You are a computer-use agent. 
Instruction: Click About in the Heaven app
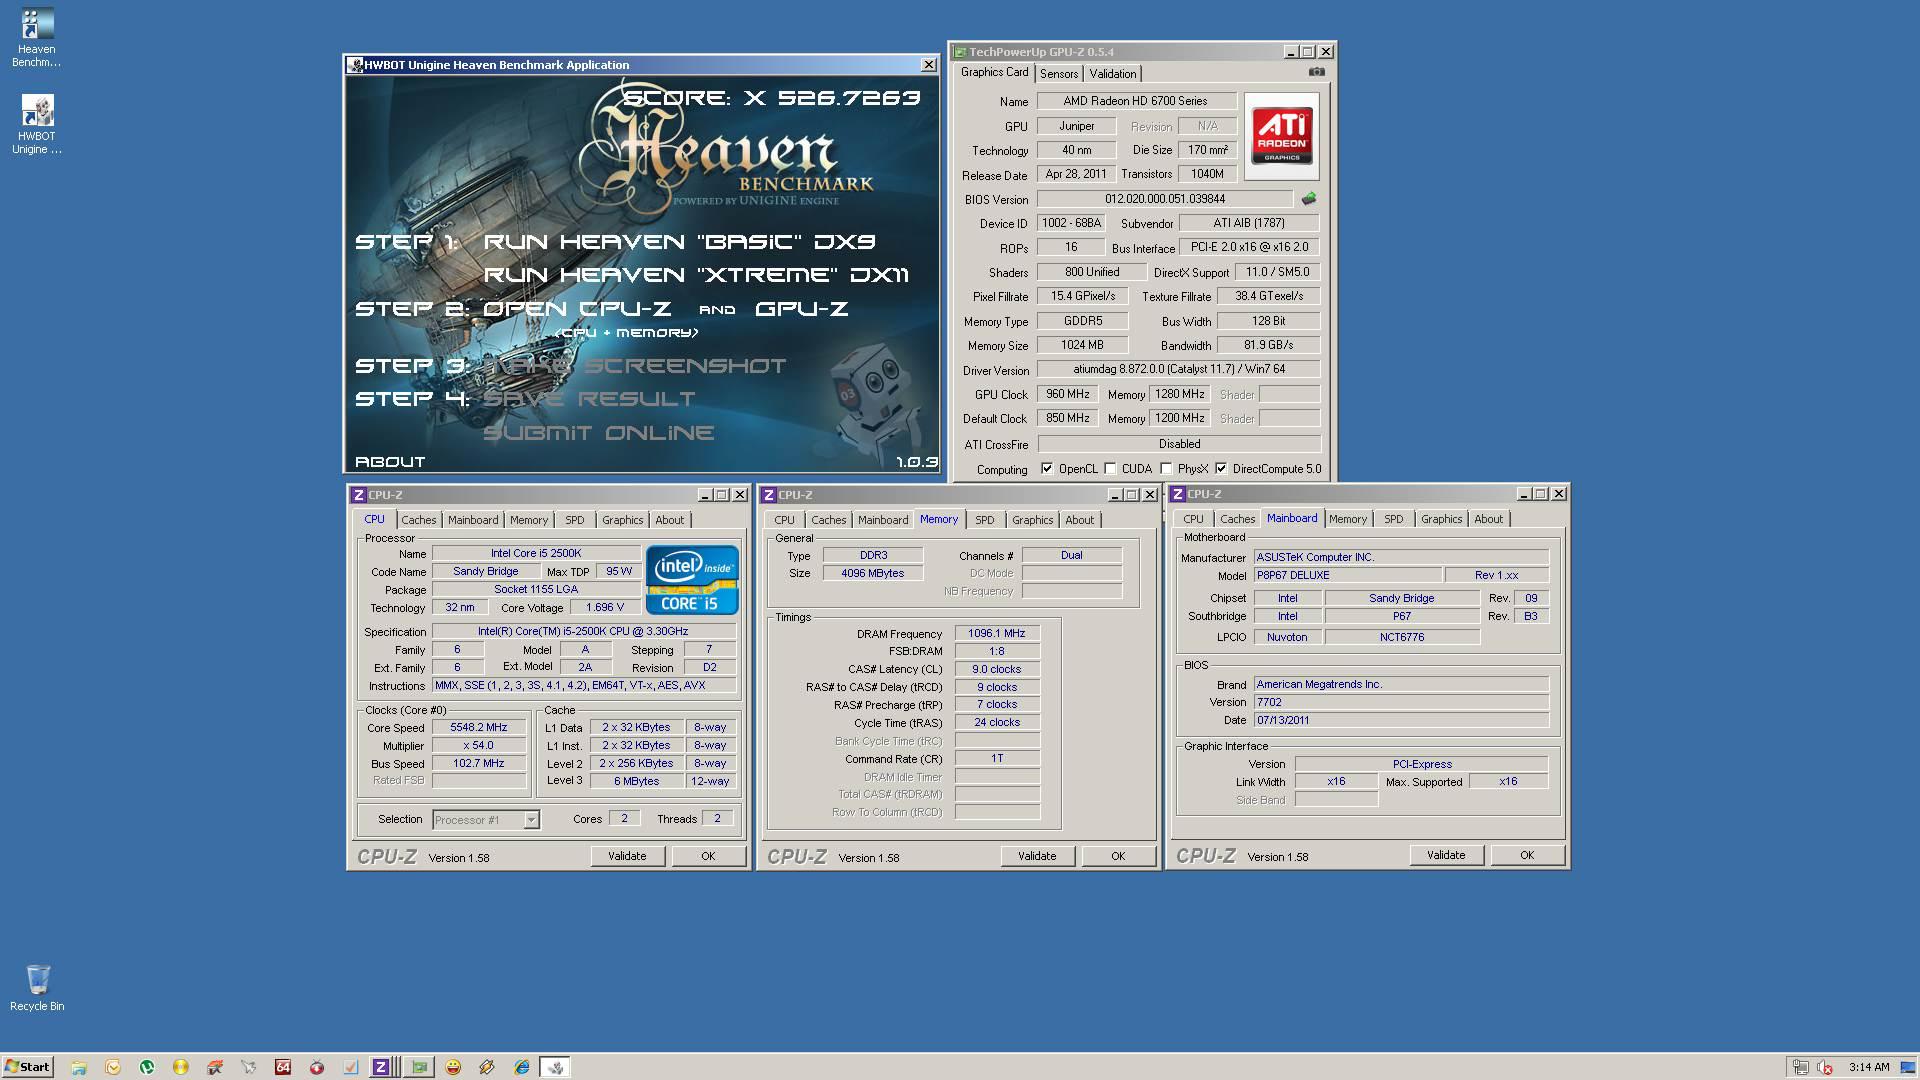390,462
